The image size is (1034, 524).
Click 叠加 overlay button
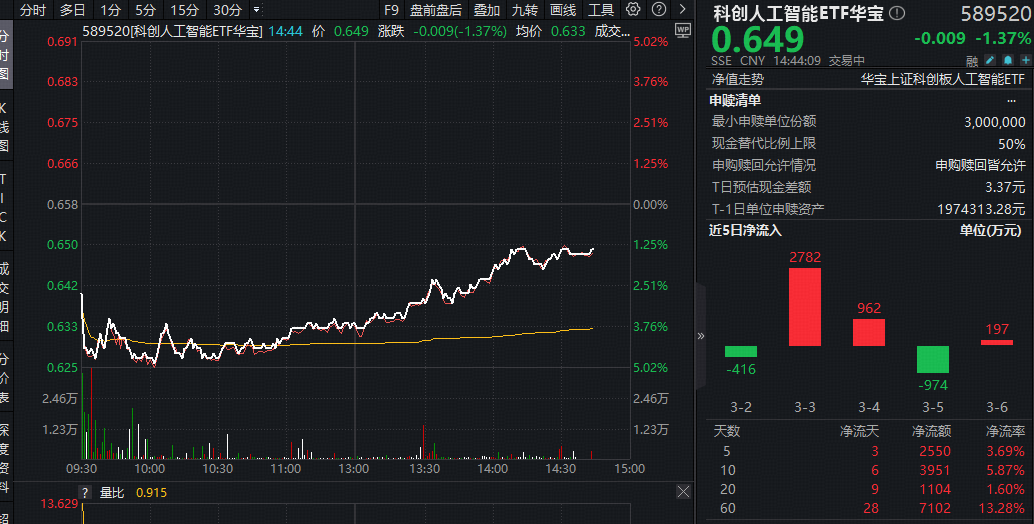(487, 10)
